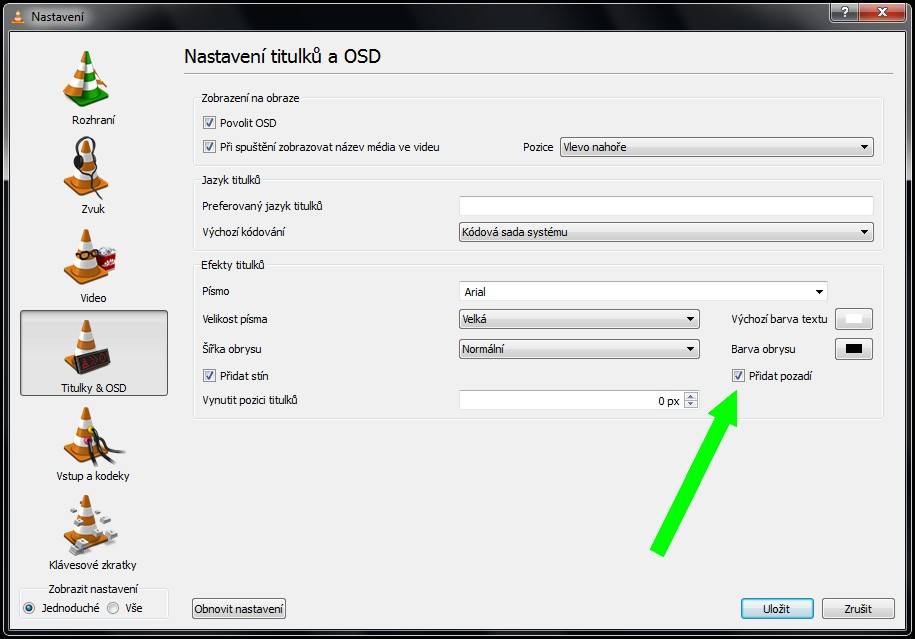Viewport: 915px width, 639px height.
Task: Click the VLC cone icon in title bar
Action: coord(18,16)
